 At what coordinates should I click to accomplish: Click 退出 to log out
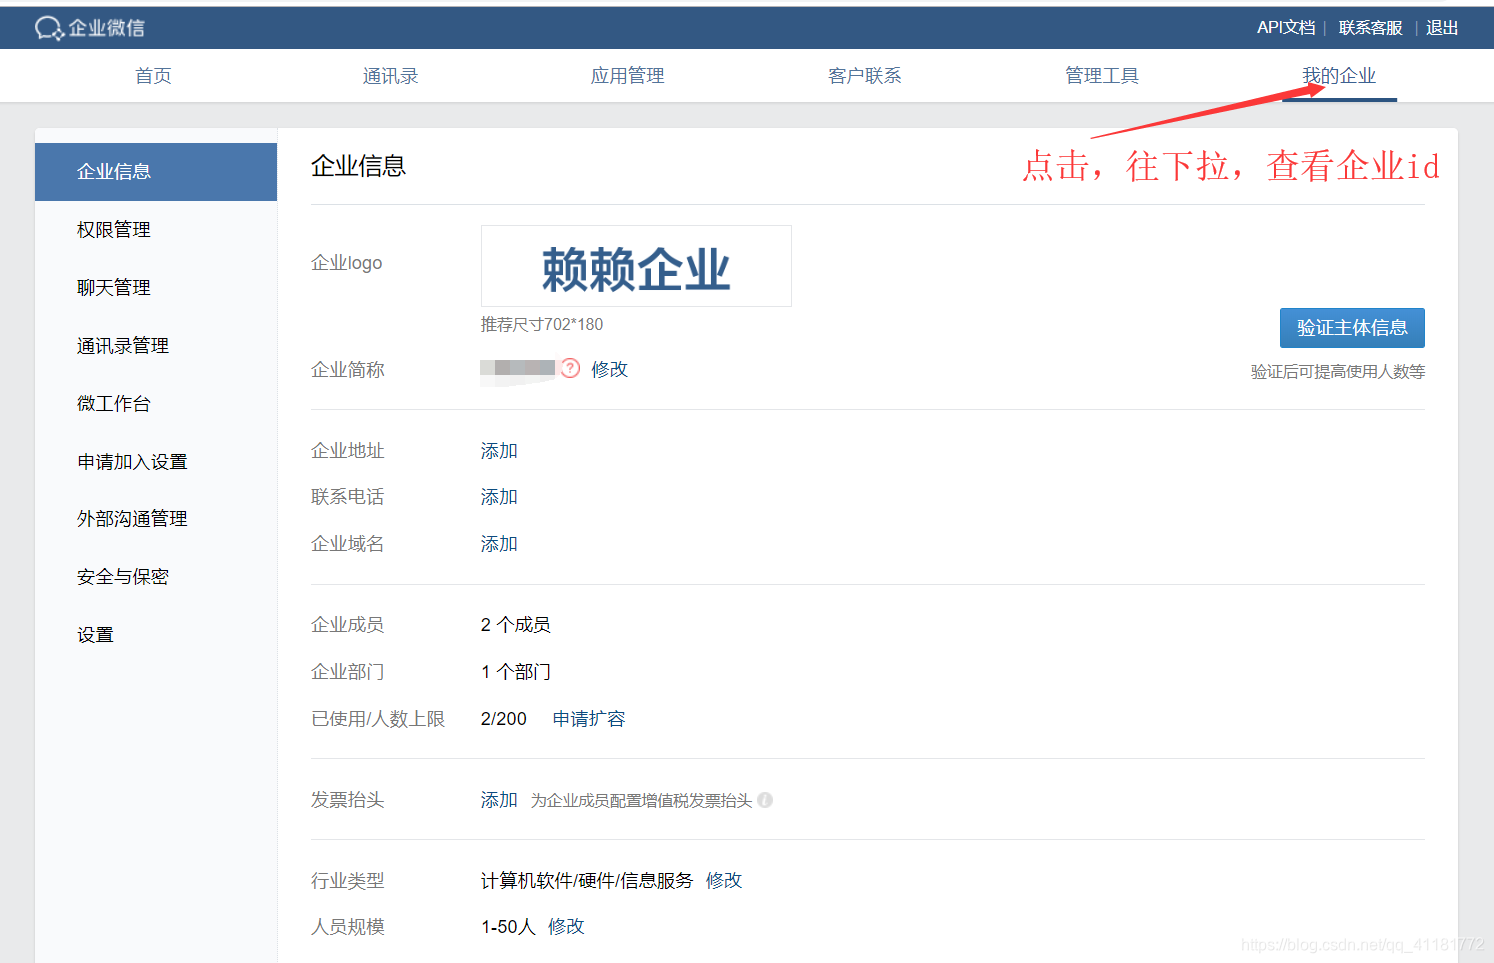1442,28
